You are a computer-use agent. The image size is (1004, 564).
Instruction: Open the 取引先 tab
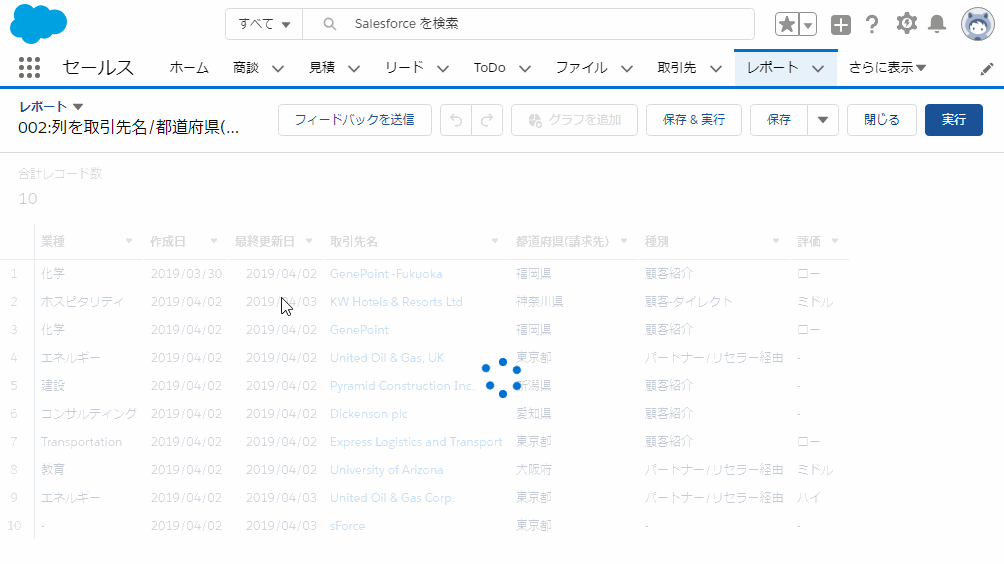click(x=677, y=67)
